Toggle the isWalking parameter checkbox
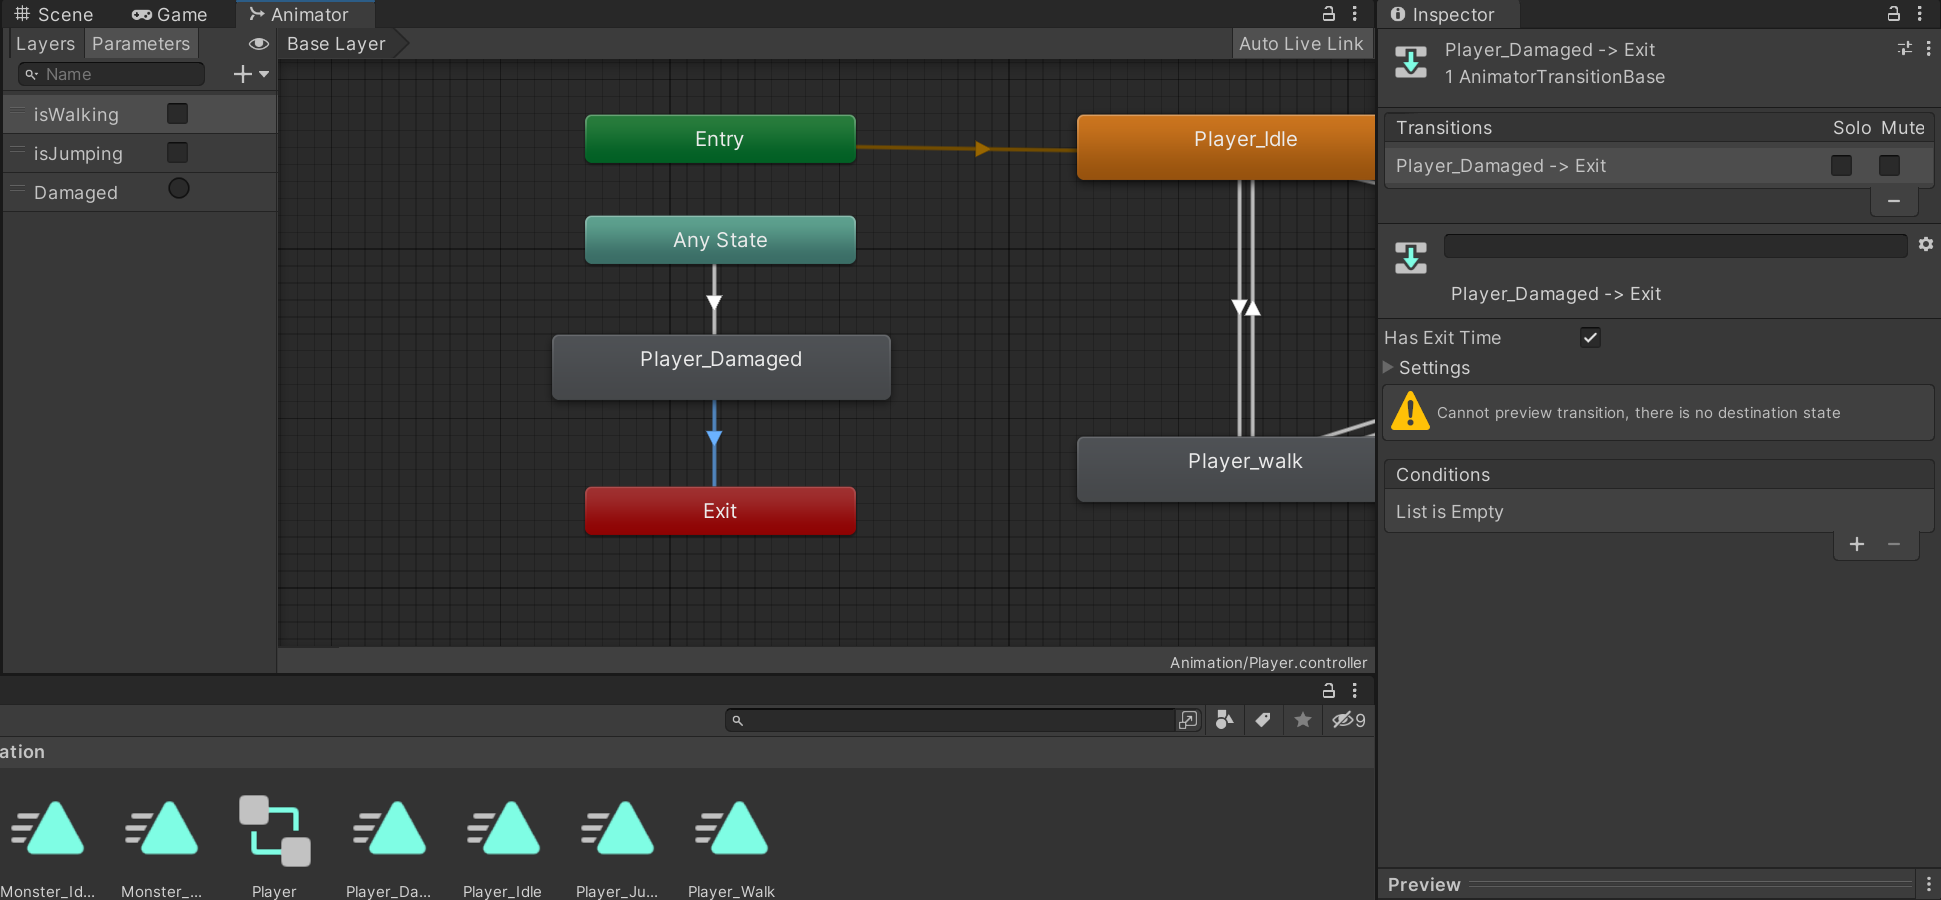Viewport: 1941px width, 900px height. click(177, 114)
